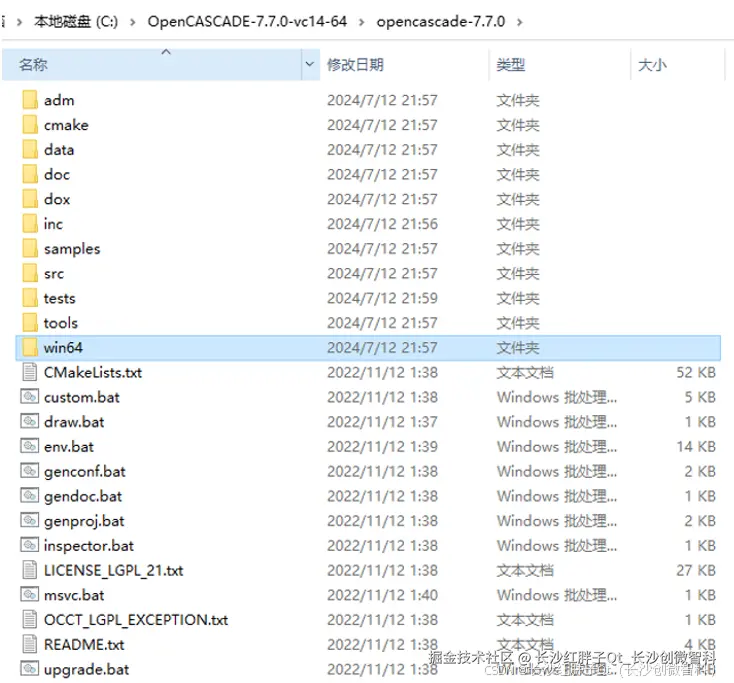This screenshot has height=683, width=734.
Task: Select the file name CMakeLists.txt
Action: (x=93, y=373)
